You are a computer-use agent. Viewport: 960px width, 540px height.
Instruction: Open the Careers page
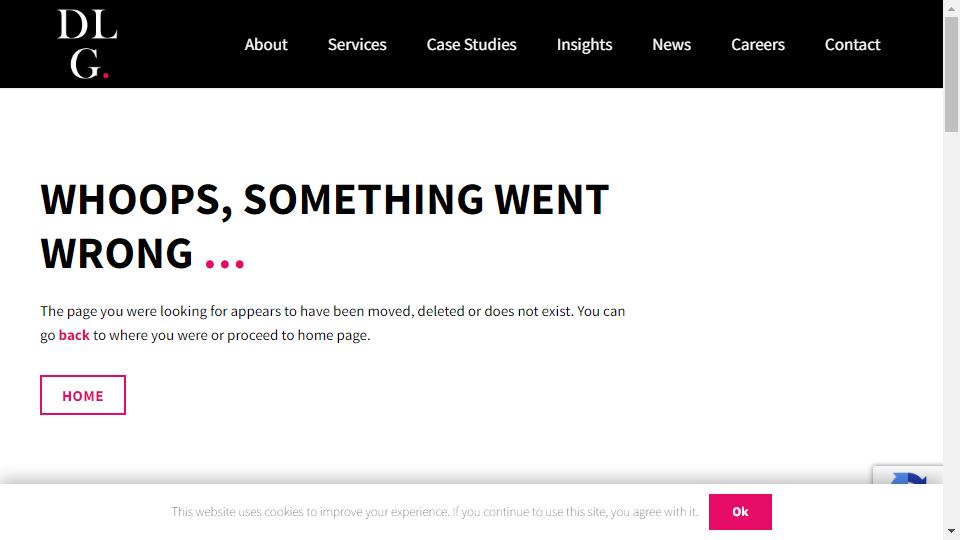[x=757, y=45]
